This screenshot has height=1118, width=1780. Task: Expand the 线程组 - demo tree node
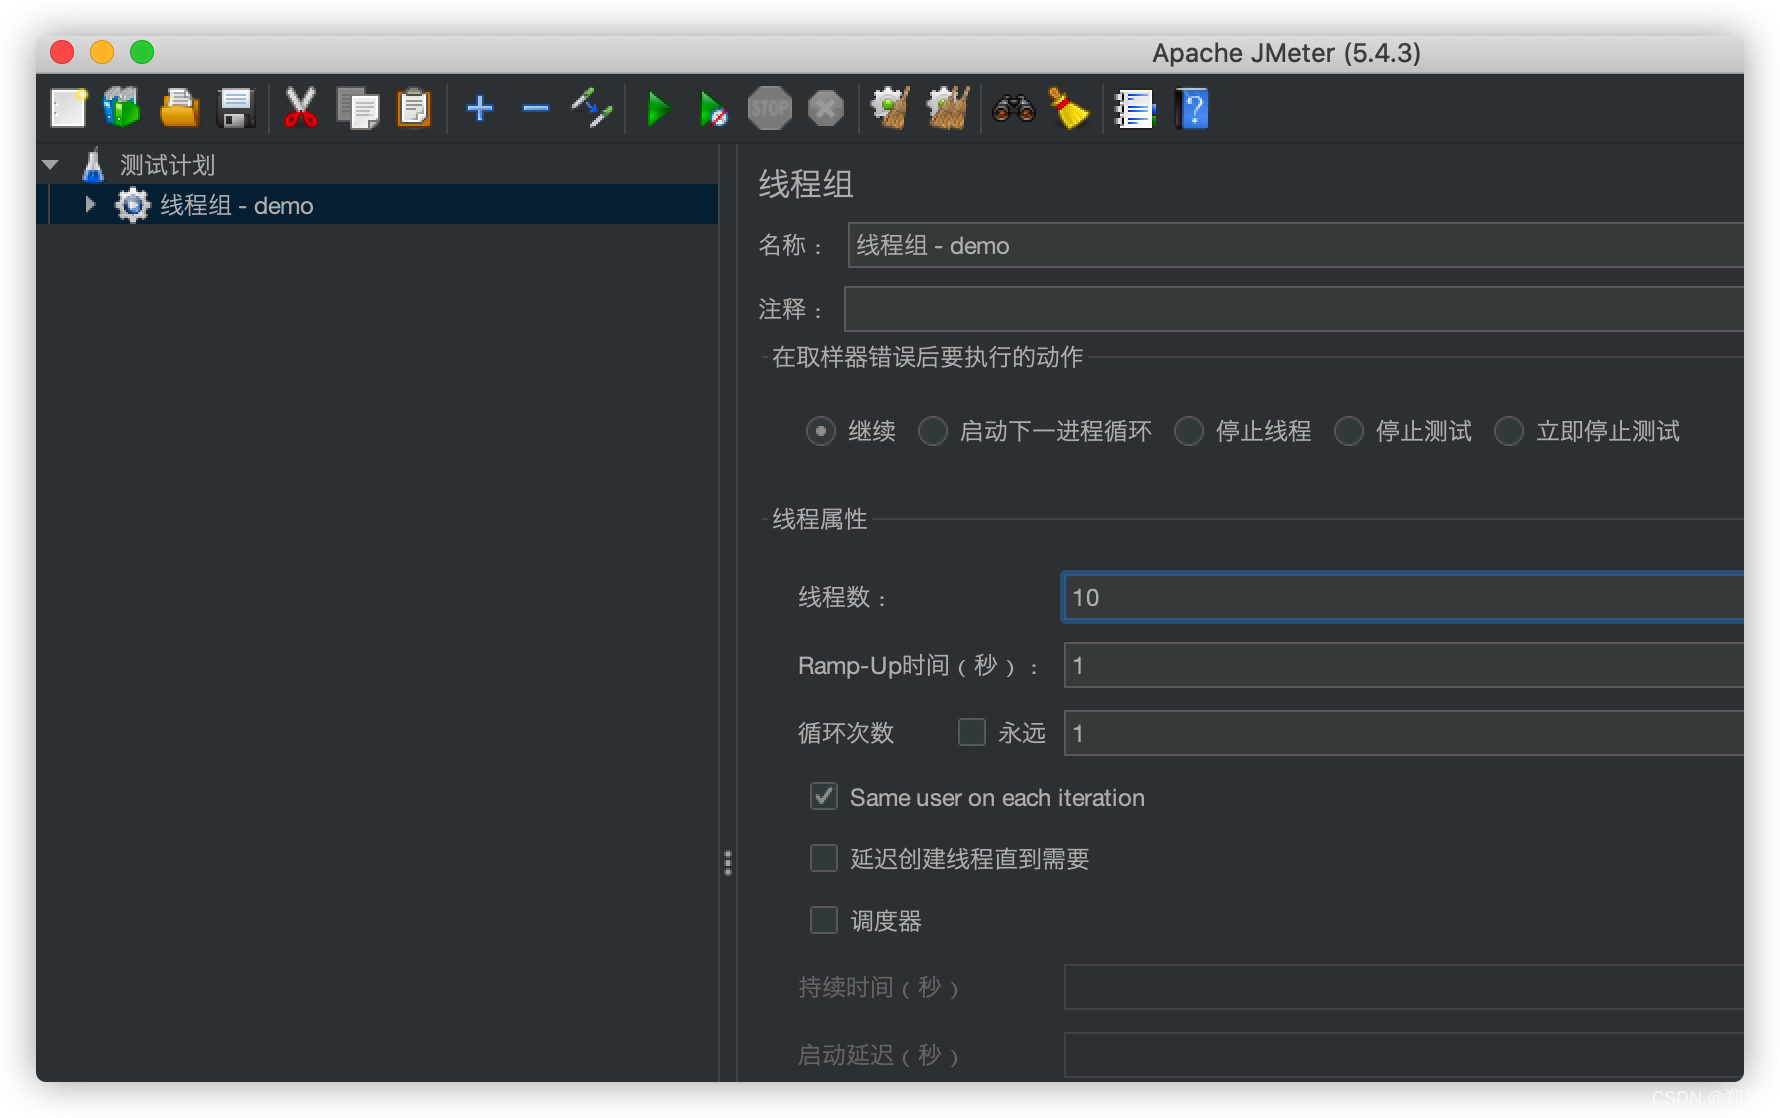pyautogui.click(x=90, y=205)
